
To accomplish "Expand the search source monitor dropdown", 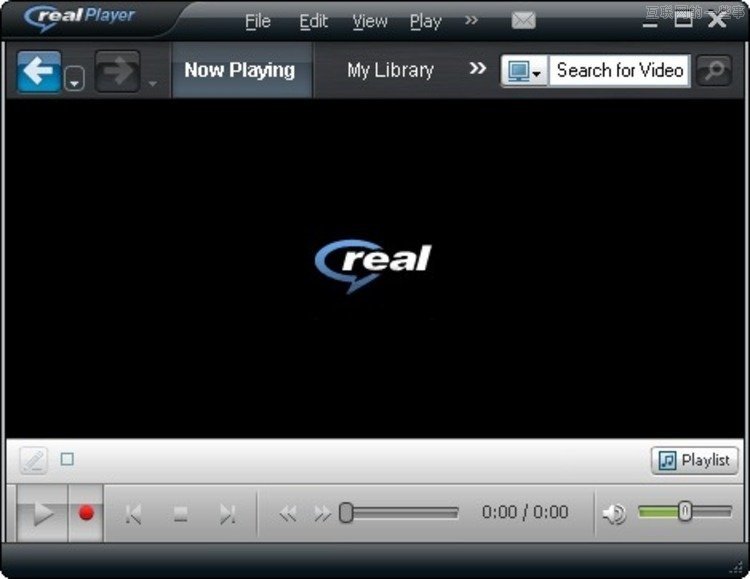I will [x=525, y=71].
